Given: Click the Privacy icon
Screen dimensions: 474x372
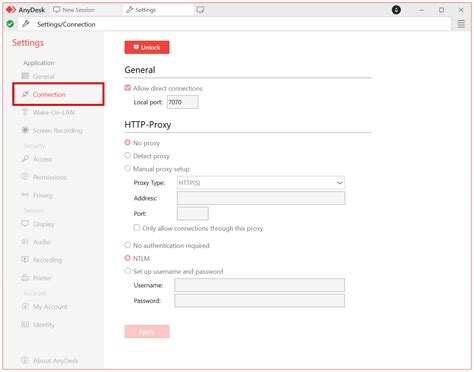Looking at the screenshot, I should [25, 194].
